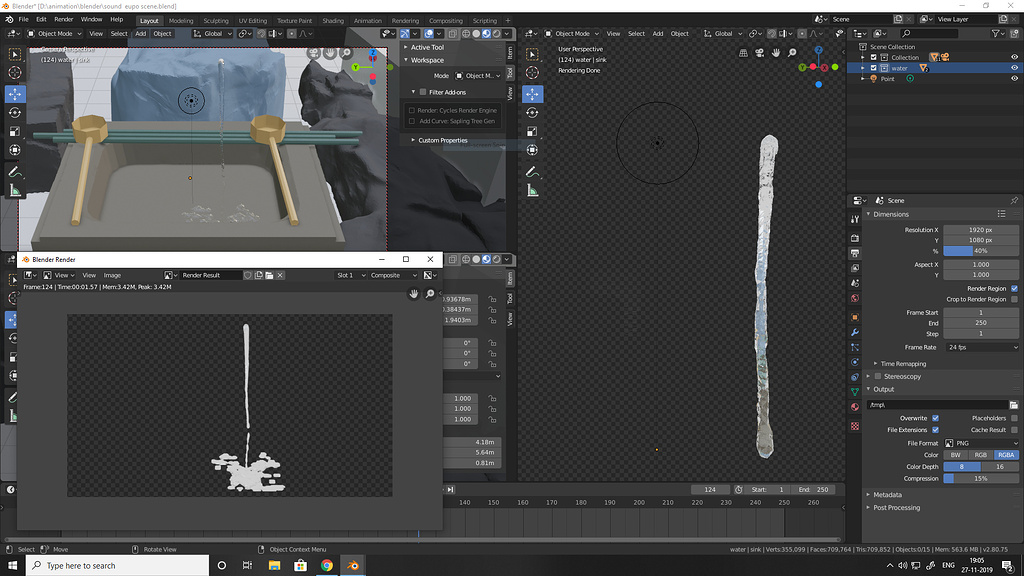Screen dimensions: 1024x576
Task: Open the Physics properties tab icon
Action: click(855, 362)
